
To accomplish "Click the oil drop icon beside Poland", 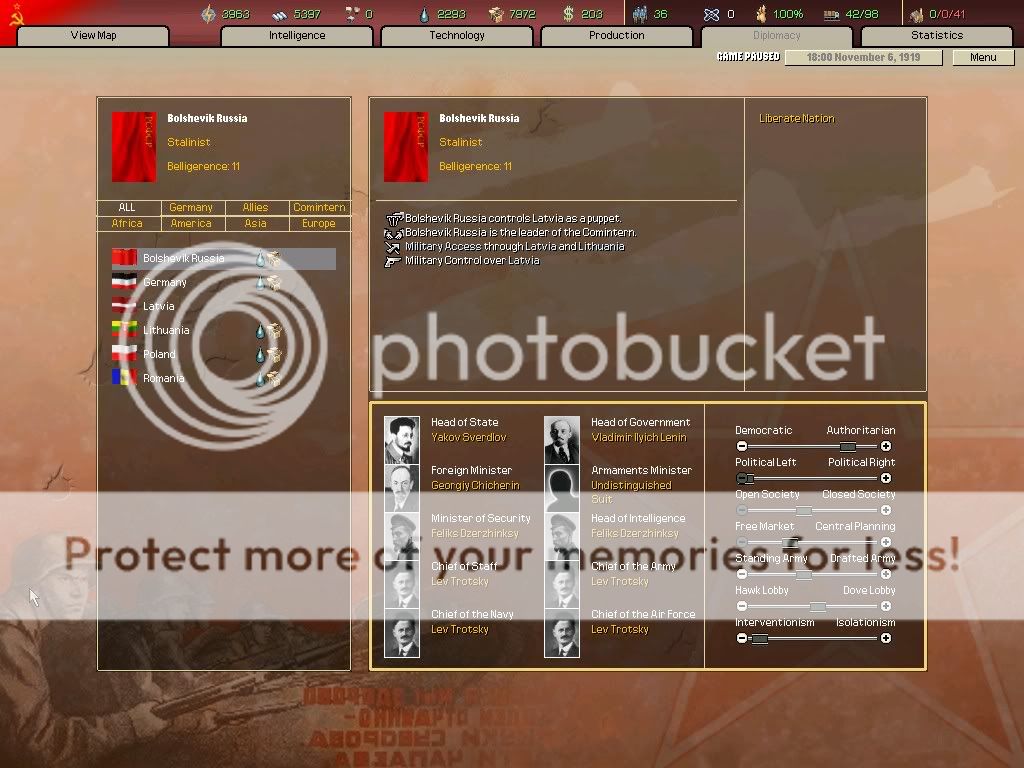I will (260, 355).
